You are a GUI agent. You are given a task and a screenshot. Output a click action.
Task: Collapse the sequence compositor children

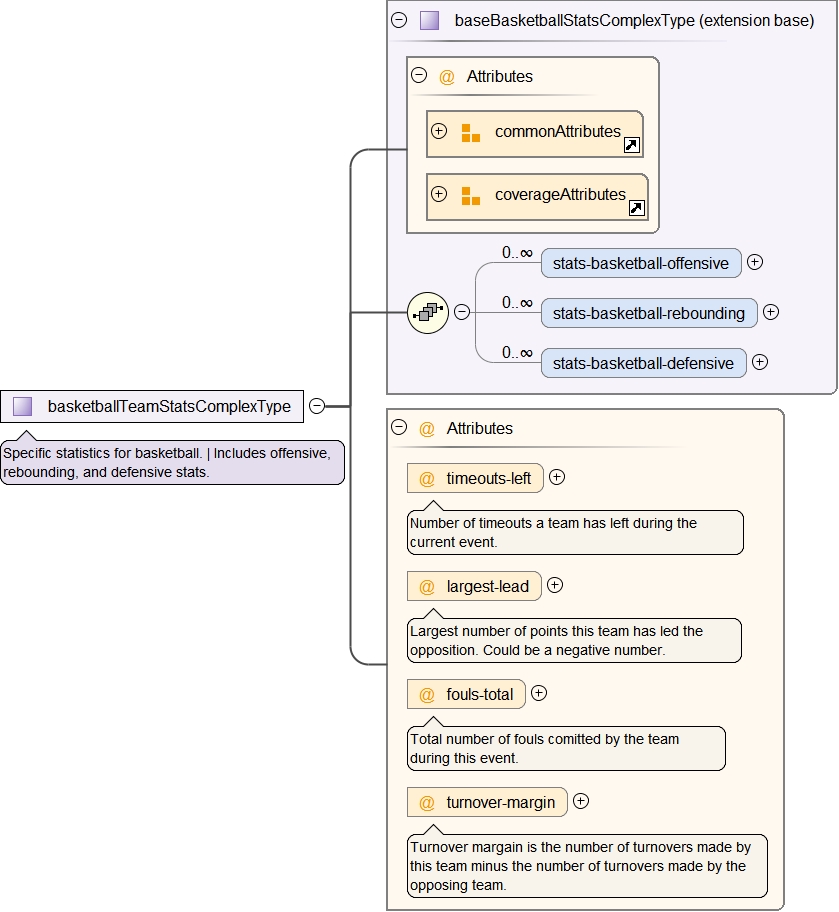click(462, 312)
